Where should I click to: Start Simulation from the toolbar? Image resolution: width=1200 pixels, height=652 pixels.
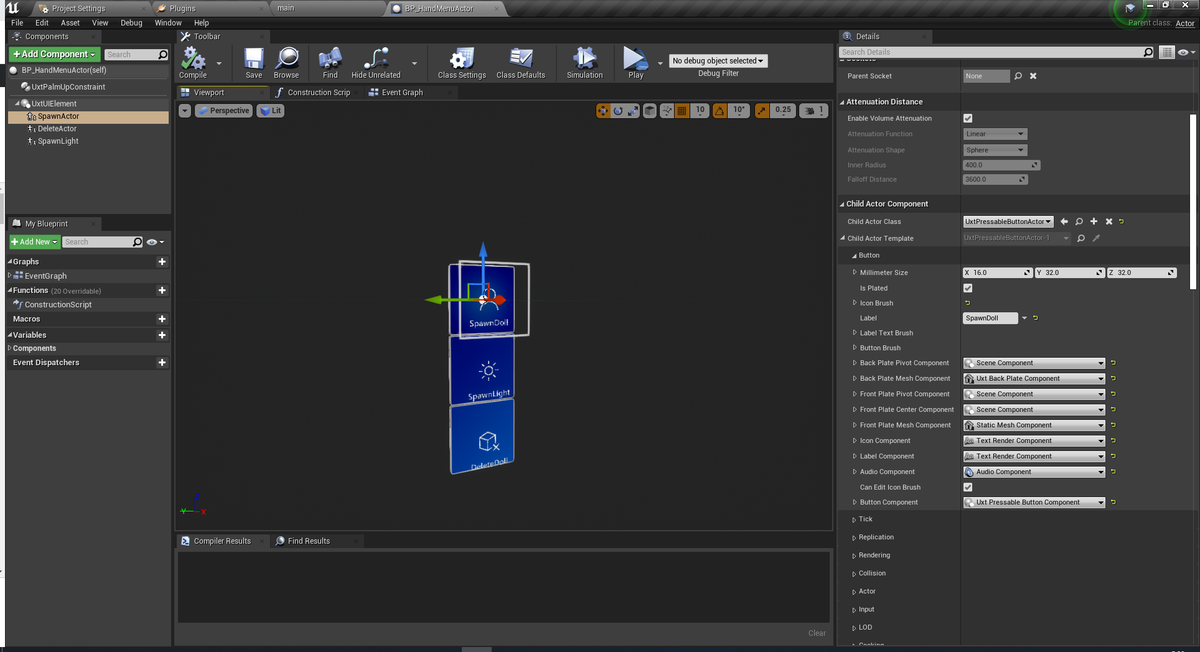coord(585,60)
